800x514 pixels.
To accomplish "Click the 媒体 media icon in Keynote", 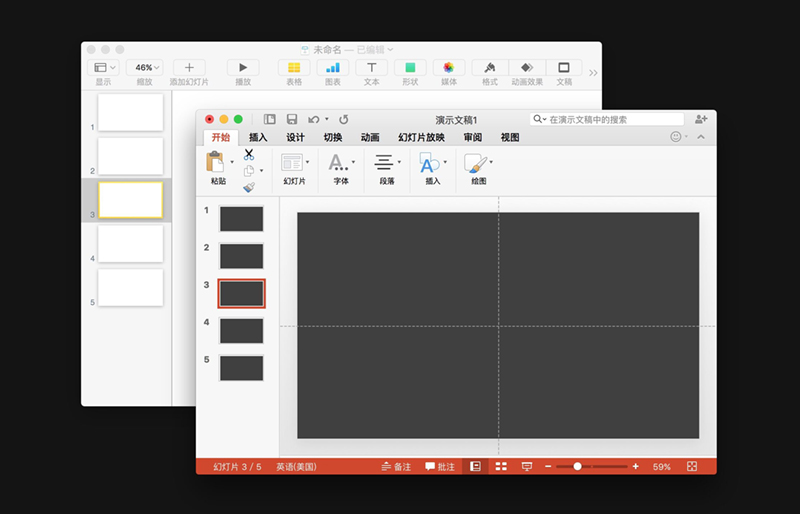I will (449, 67).
